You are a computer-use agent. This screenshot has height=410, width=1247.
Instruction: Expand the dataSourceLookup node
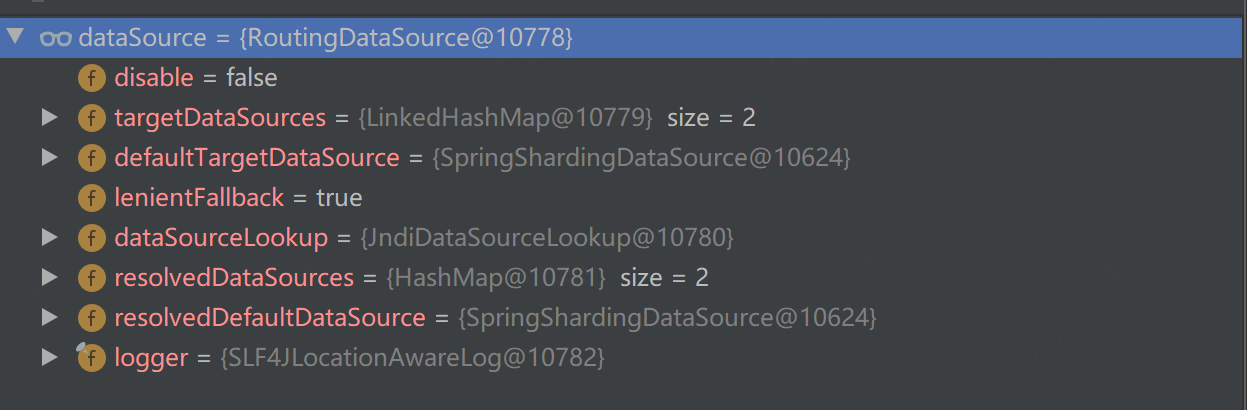[x=49, y=238]
